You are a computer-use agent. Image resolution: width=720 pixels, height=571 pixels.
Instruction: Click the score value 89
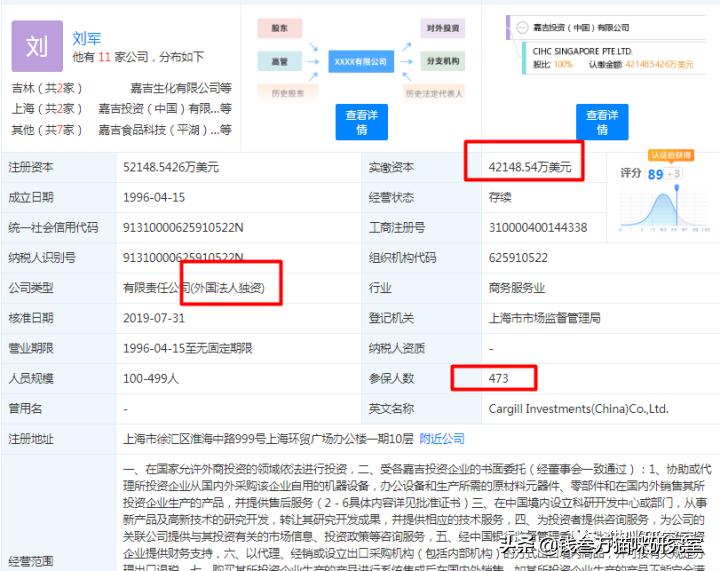(x=655, y=174)
